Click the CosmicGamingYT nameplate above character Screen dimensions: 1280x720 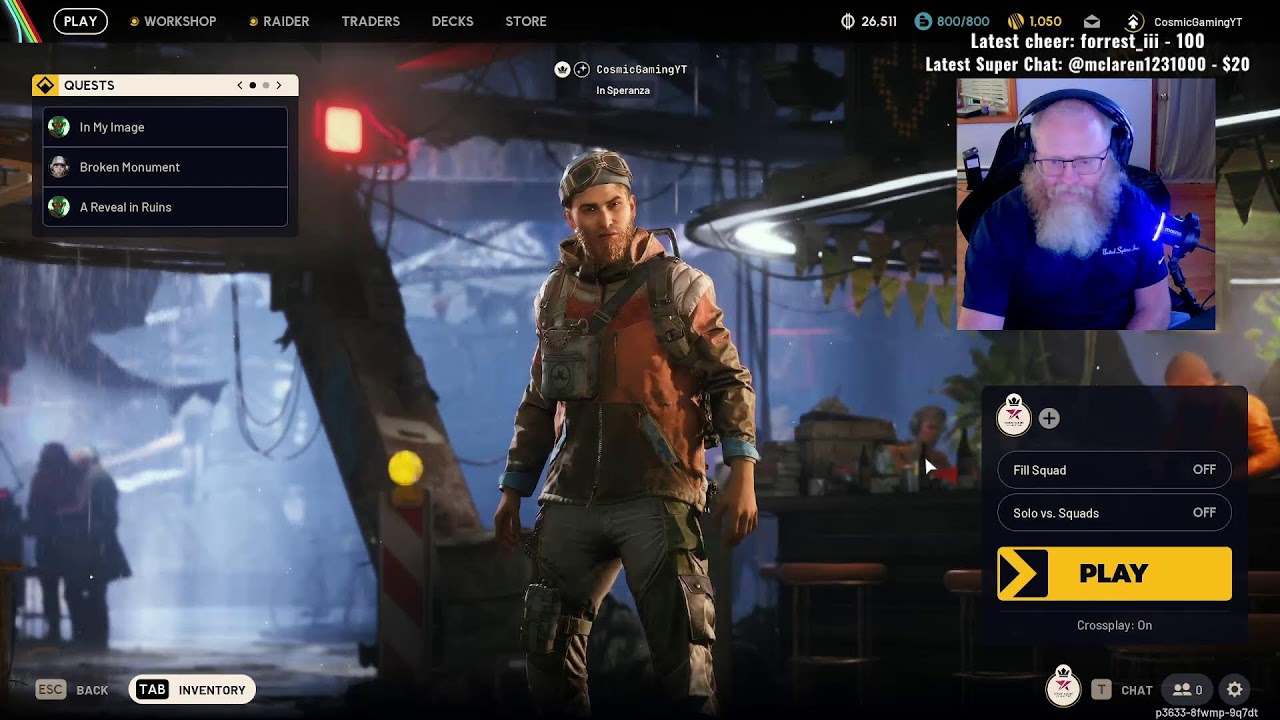point(641,69)
